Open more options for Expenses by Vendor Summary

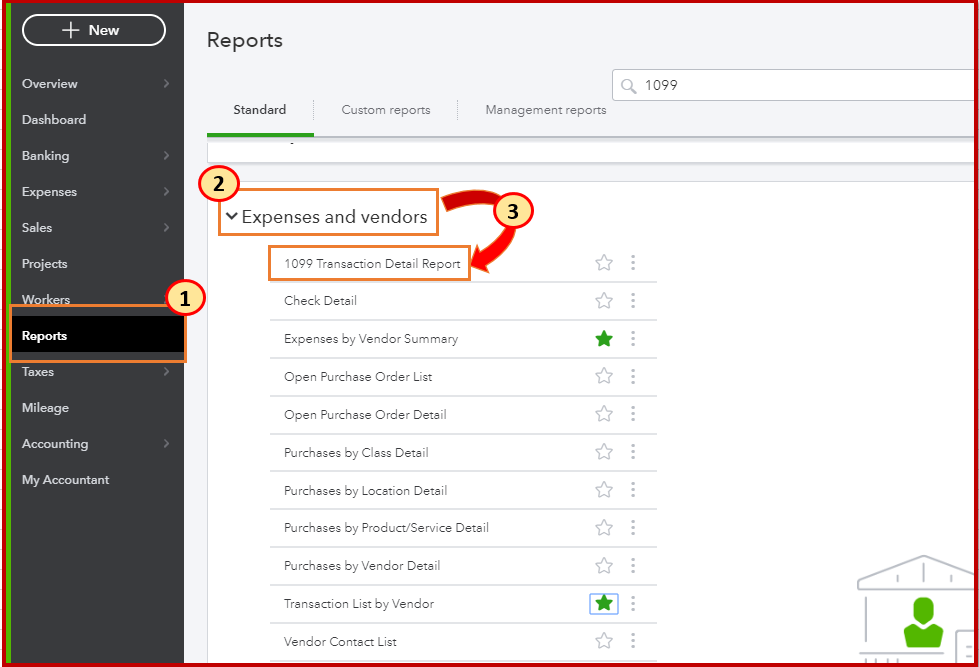pyautogui.click(x=633, y=339)
